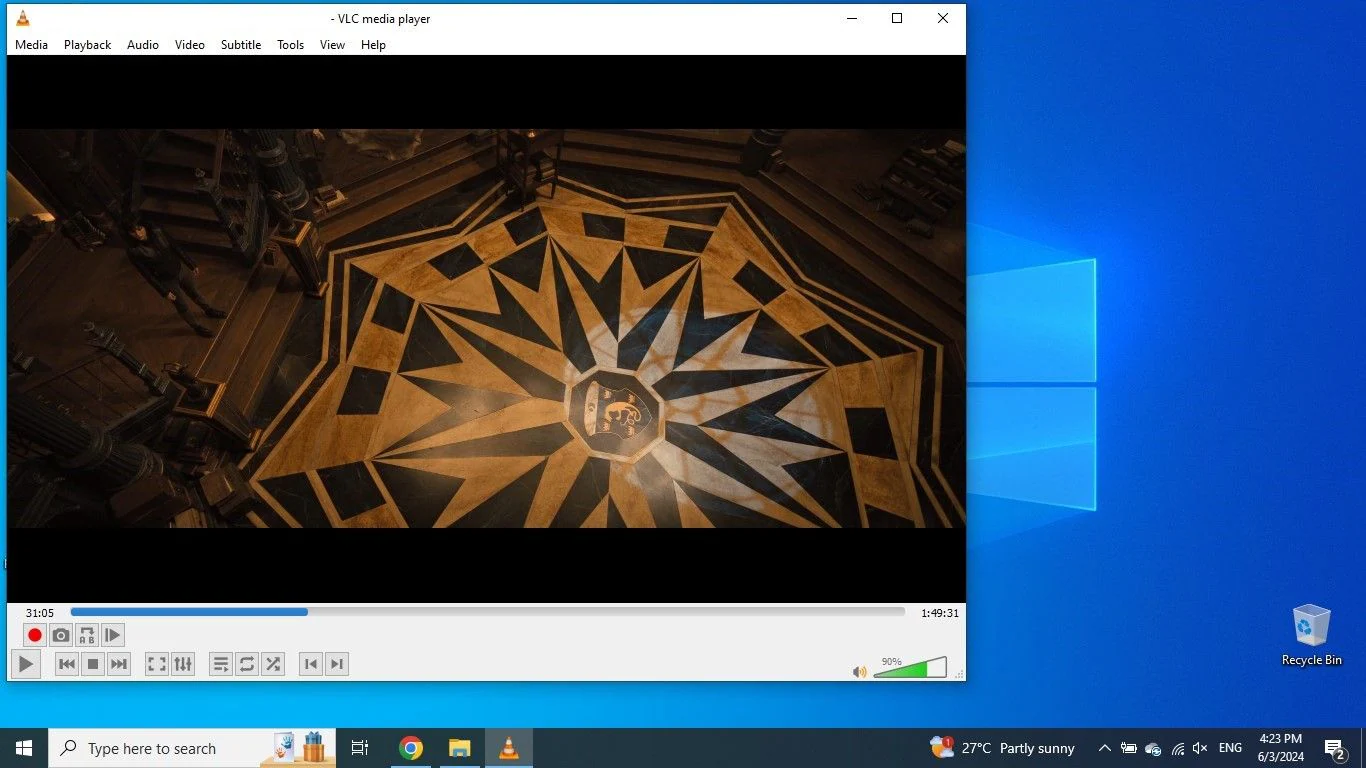The width and height of the screenshot is (1366, 768).
Task: Toggle the playlist view
Action: point(221,664)
